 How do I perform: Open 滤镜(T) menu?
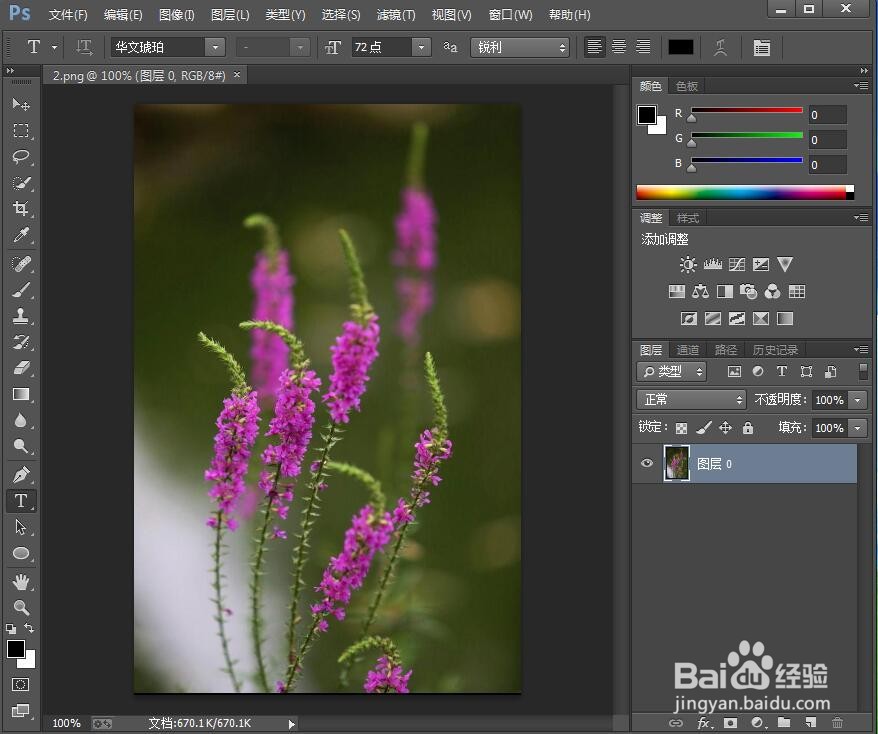pos(396,15)
